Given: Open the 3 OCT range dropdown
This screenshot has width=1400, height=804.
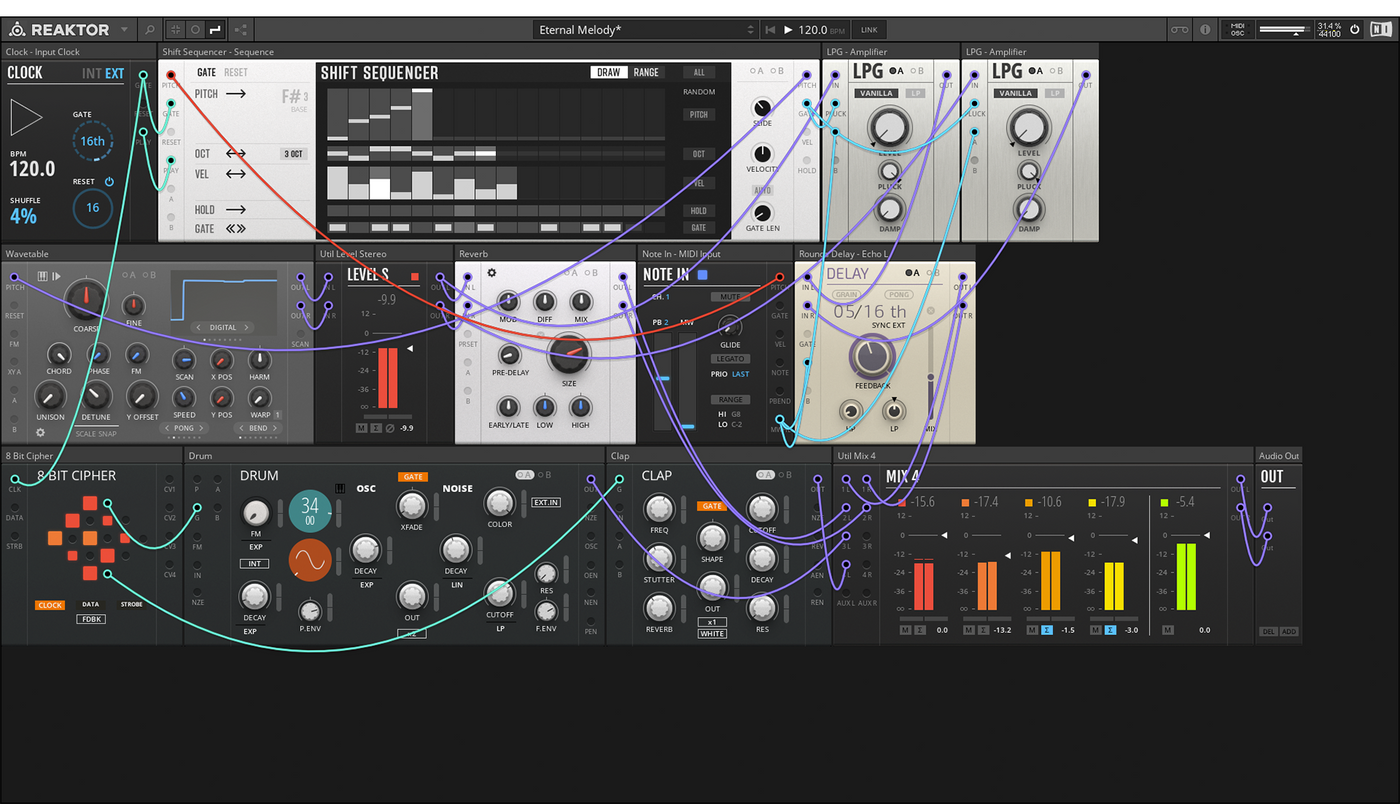Looking at the screenshot, I should pyautogui.click(x=293, y=154).
